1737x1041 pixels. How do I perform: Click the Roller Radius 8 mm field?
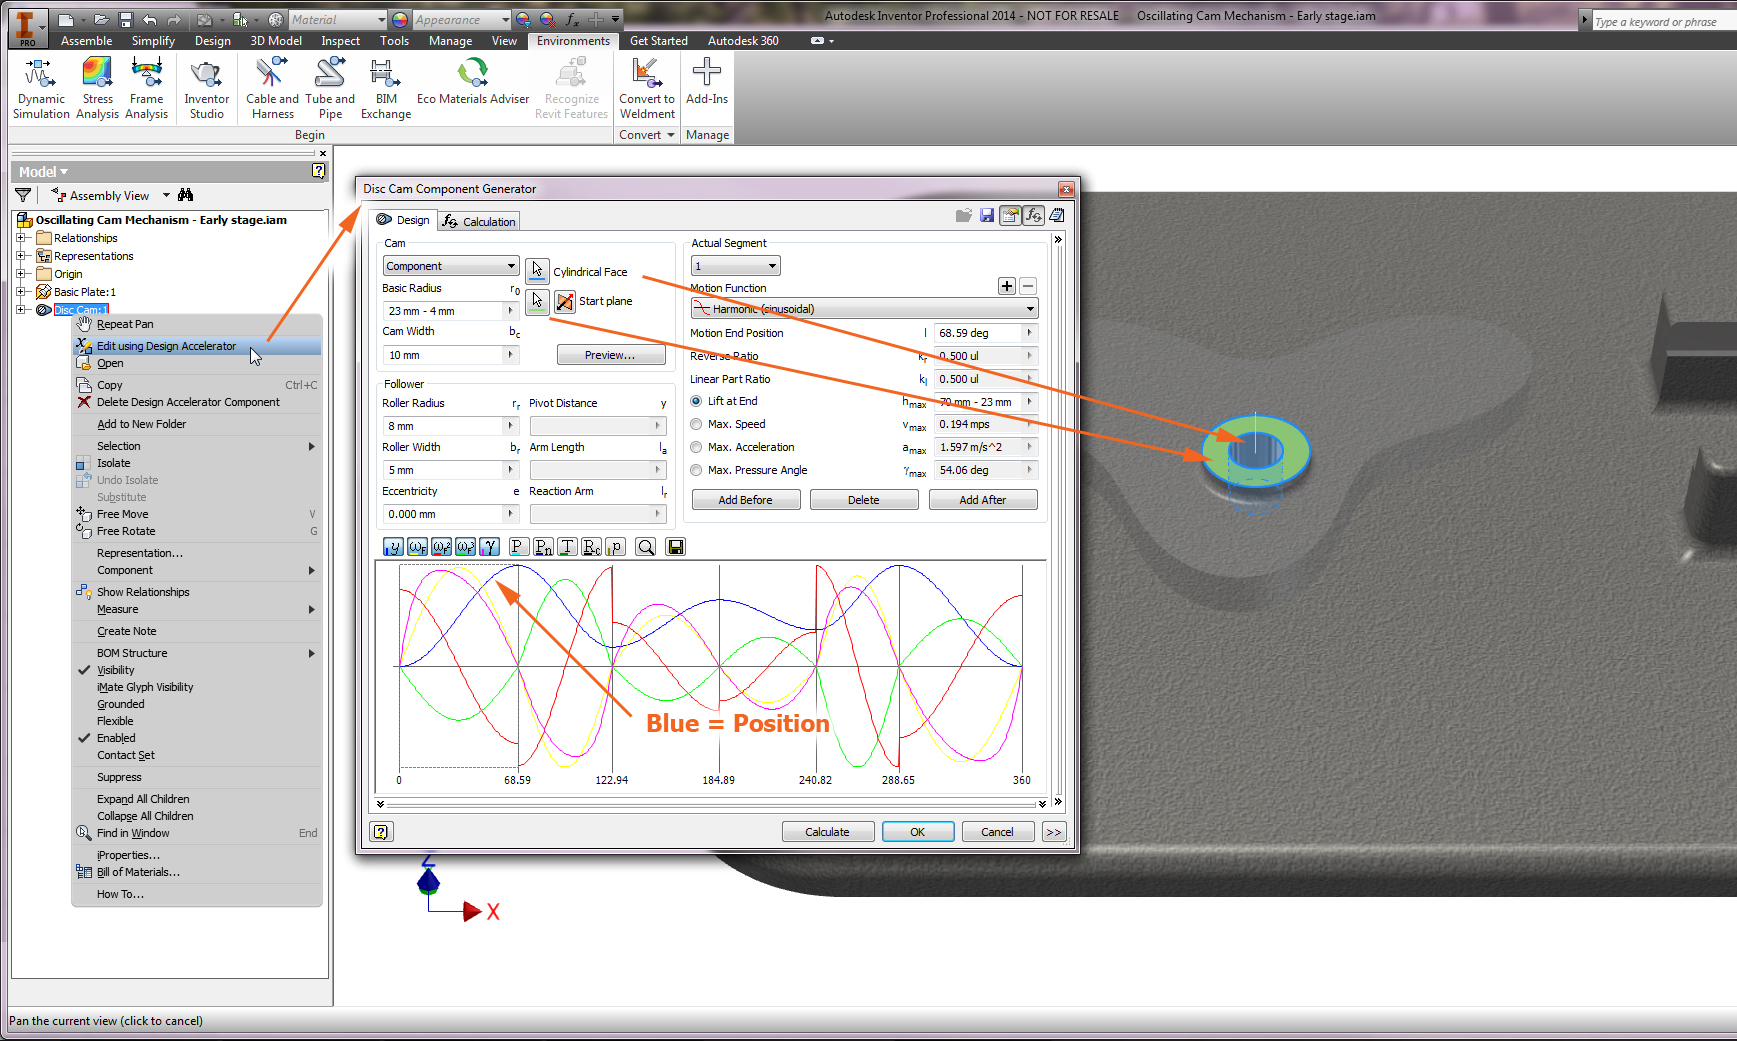(x=450, y=426)
